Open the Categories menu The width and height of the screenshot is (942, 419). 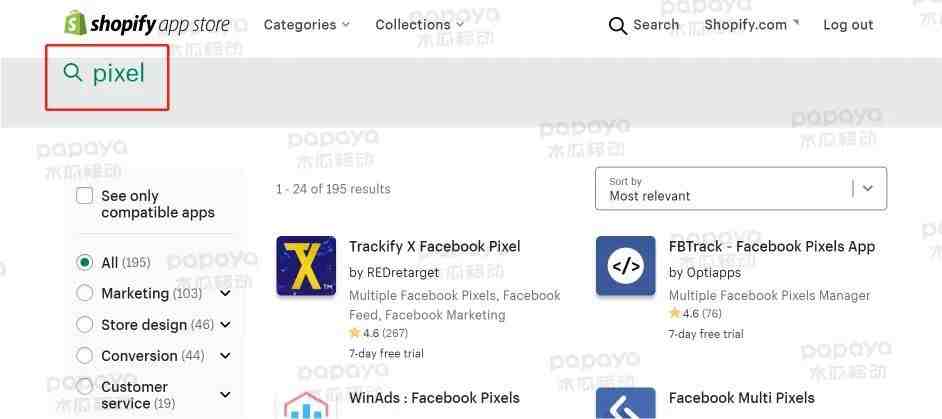(306, 25)
